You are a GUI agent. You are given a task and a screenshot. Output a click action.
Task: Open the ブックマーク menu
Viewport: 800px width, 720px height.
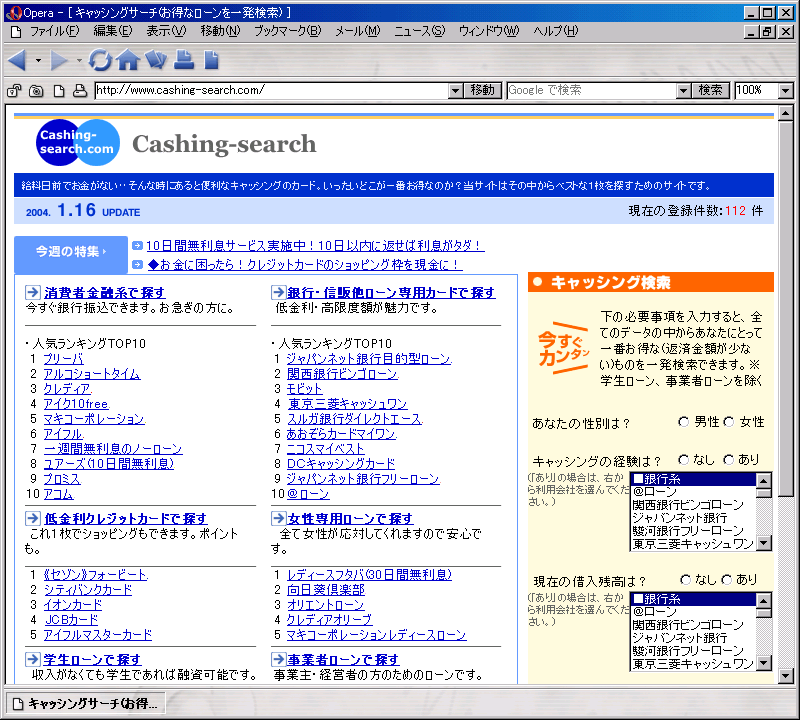pos(288,32)
